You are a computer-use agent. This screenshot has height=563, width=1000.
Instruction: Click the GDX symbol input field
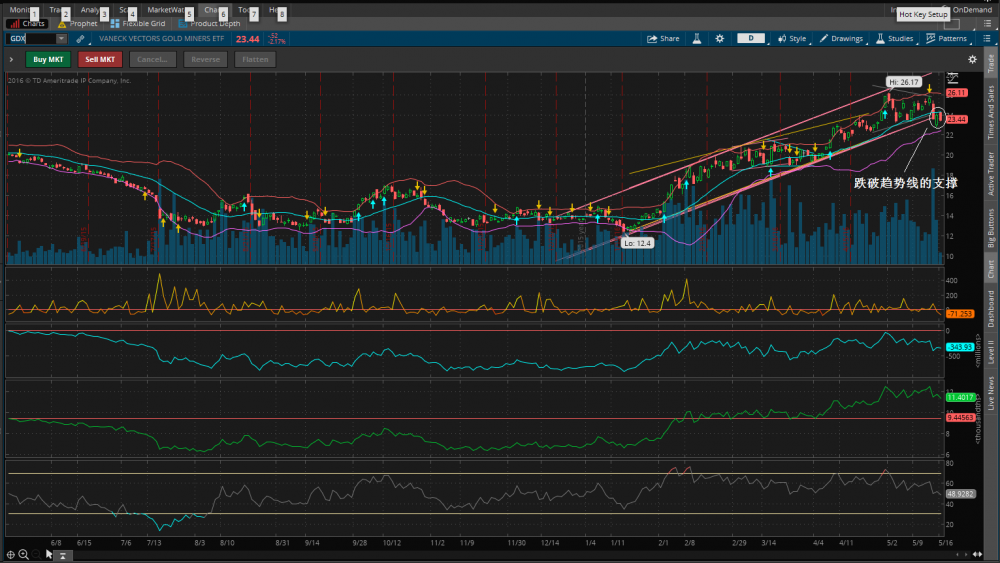32,39
